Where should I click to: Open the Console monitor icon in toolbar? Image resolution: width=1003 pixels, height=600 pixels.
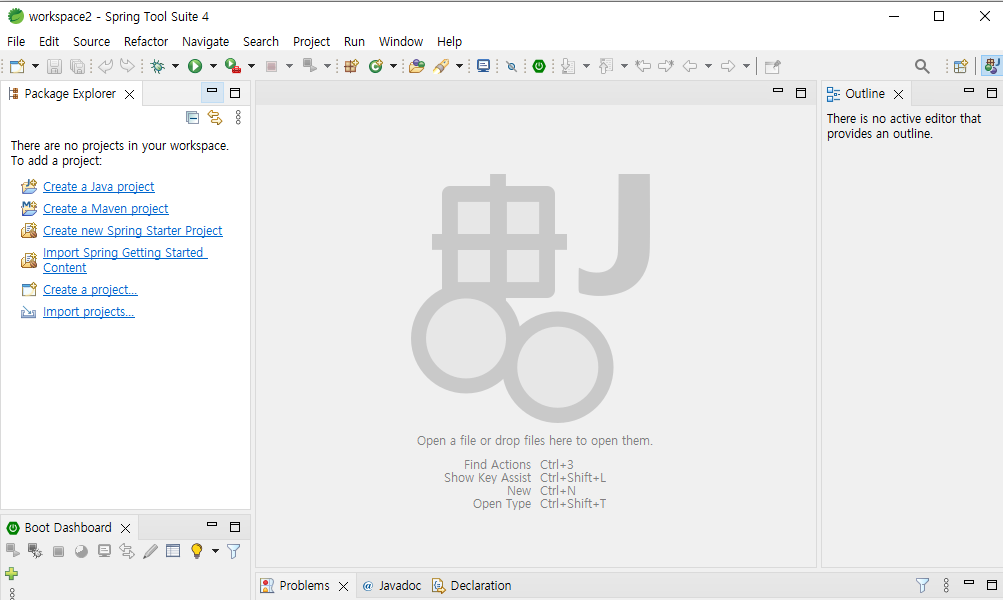tap(484, 66)
